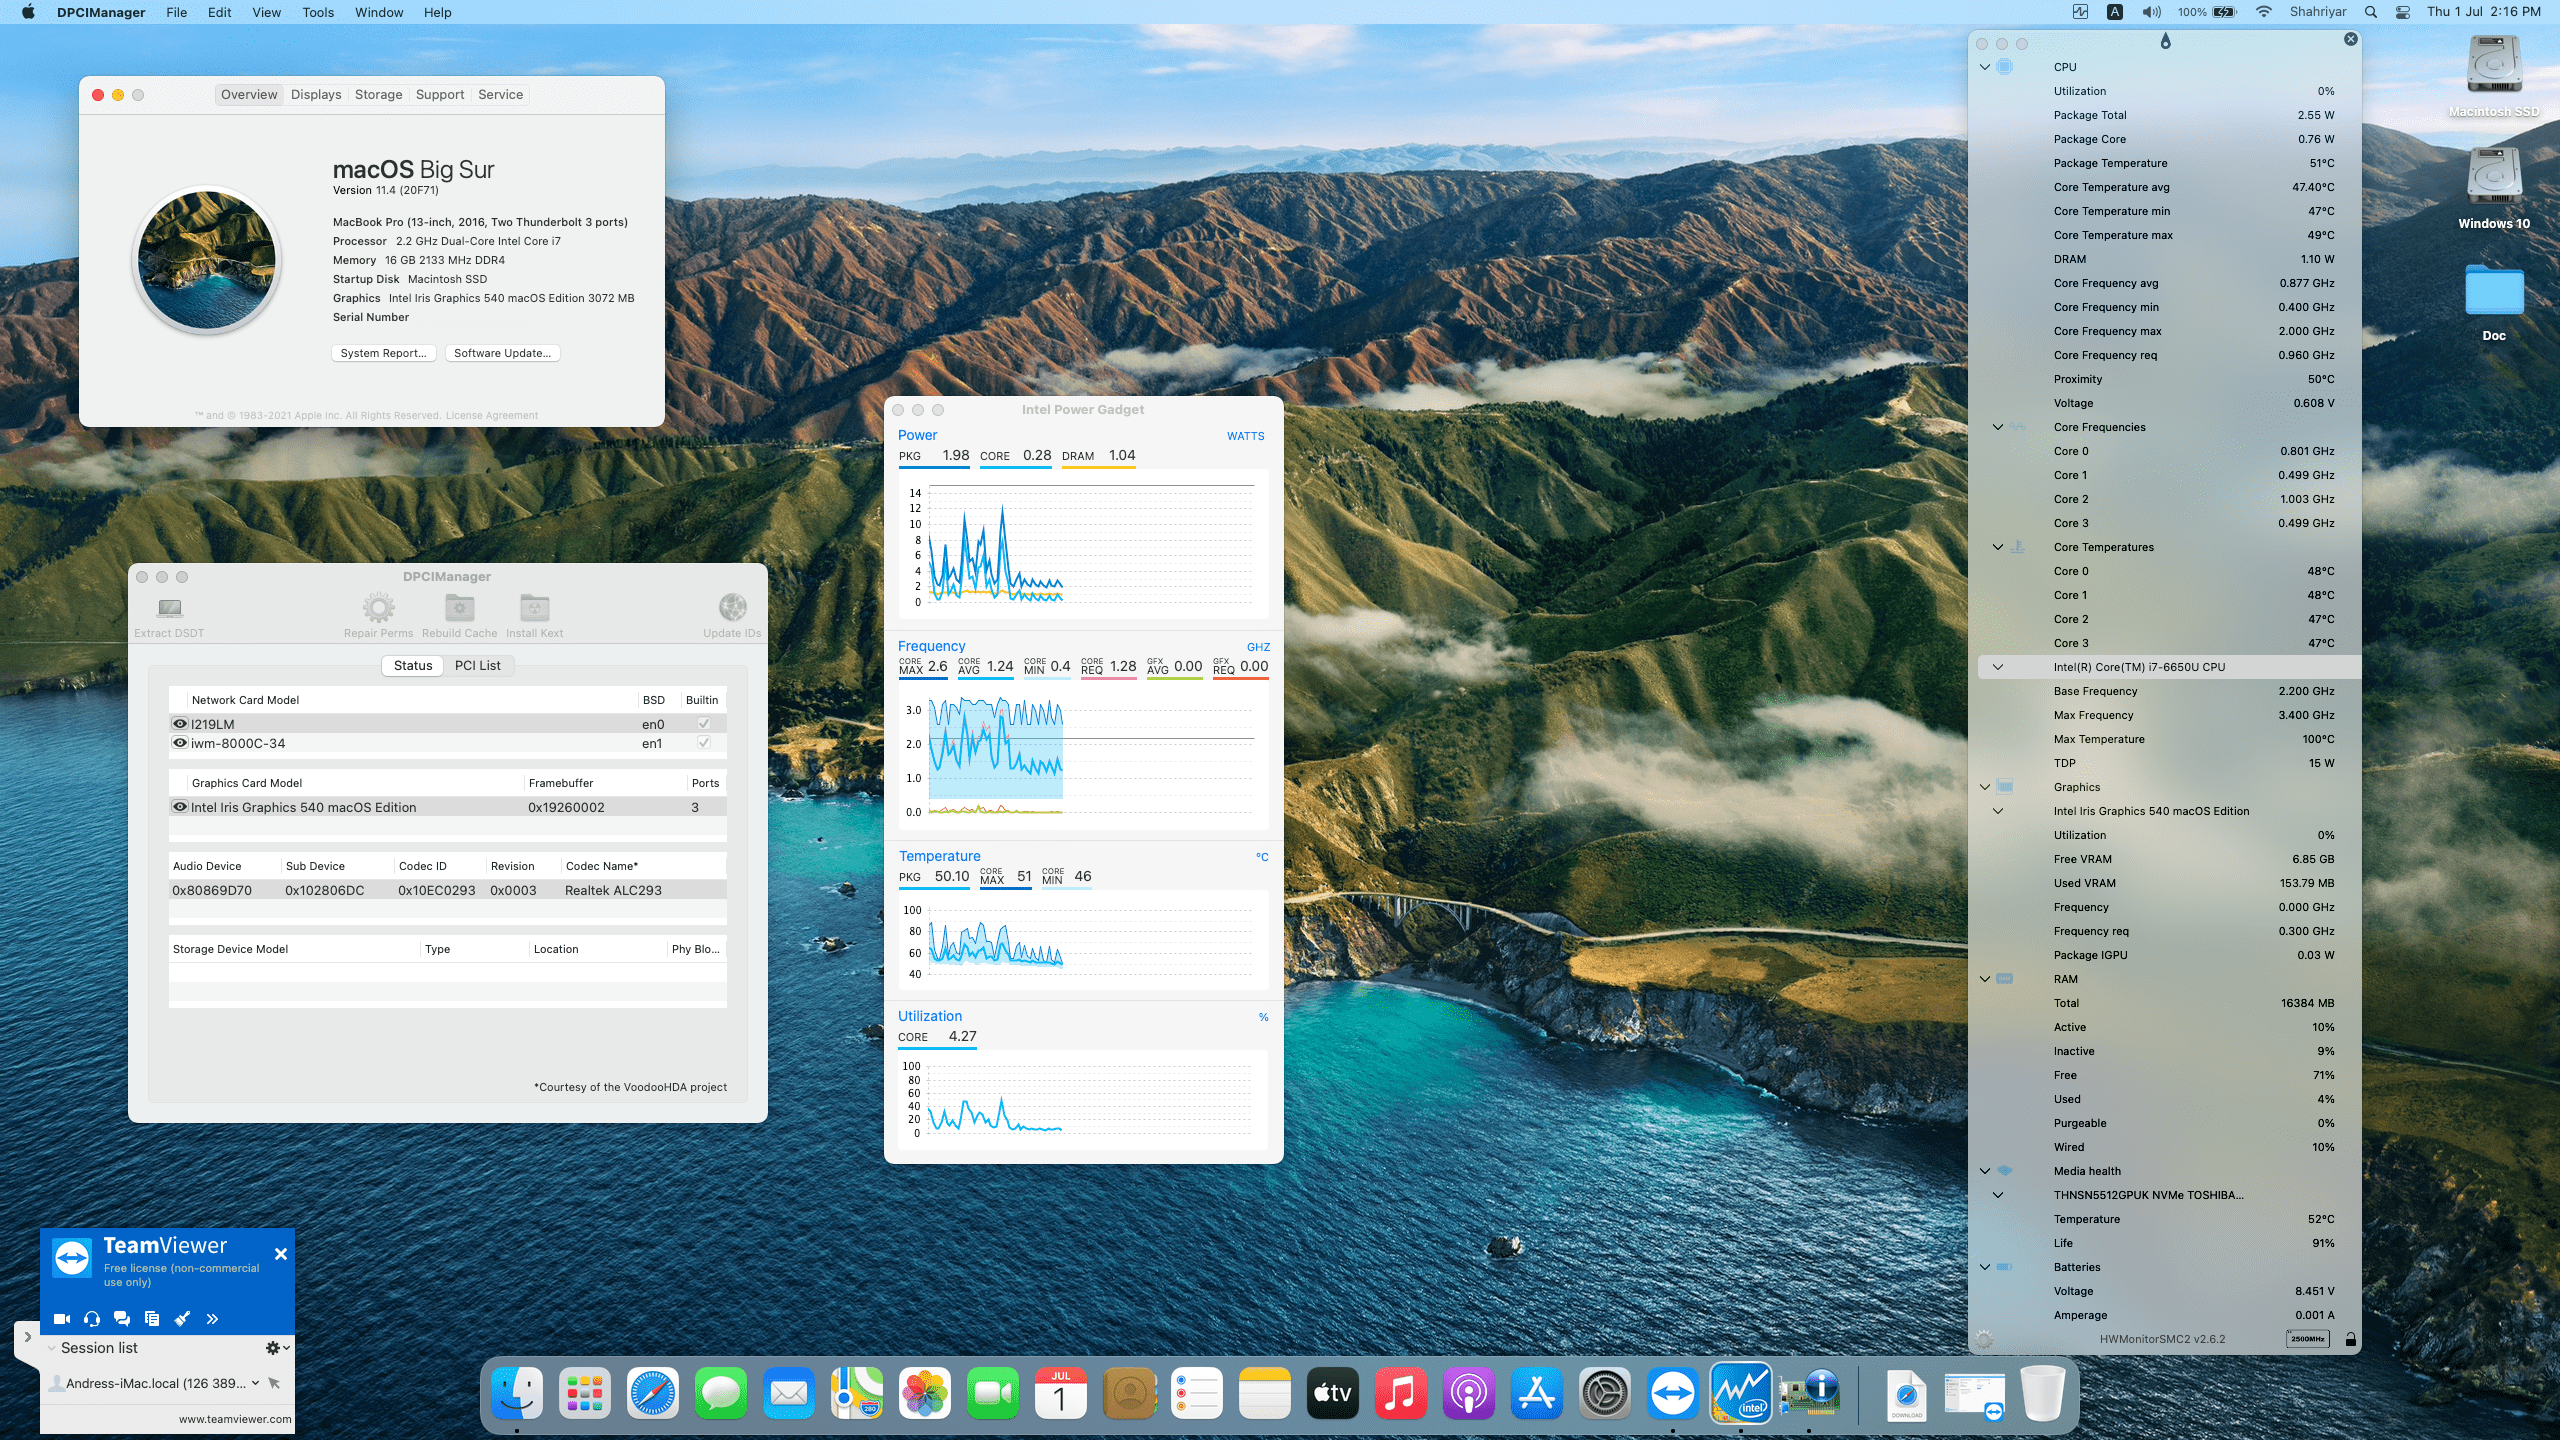Click the remote control cursor icon for Andress-iMac
2560x1440 pixels.
pos(274,1383)
